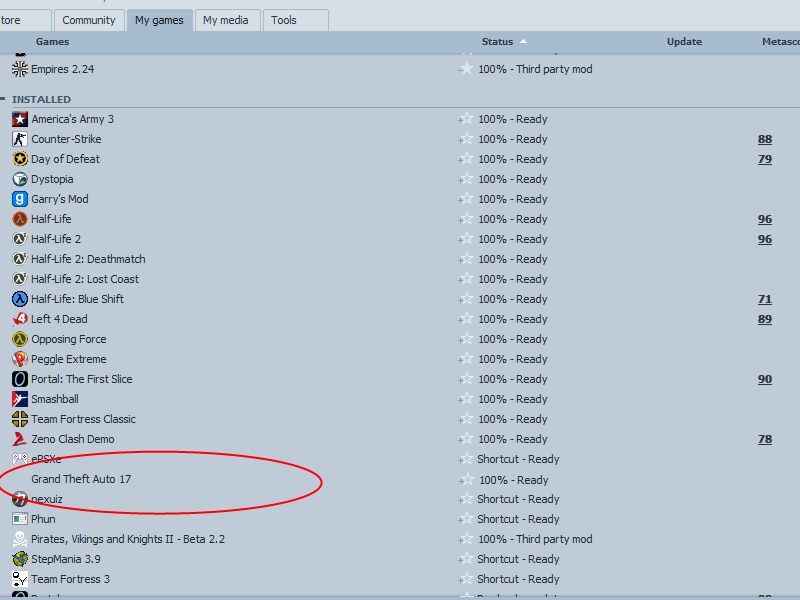The image size is (800, 600).
Task: Open Counter-Strike Metascore 88 link
Action: [x=765, y=139]
